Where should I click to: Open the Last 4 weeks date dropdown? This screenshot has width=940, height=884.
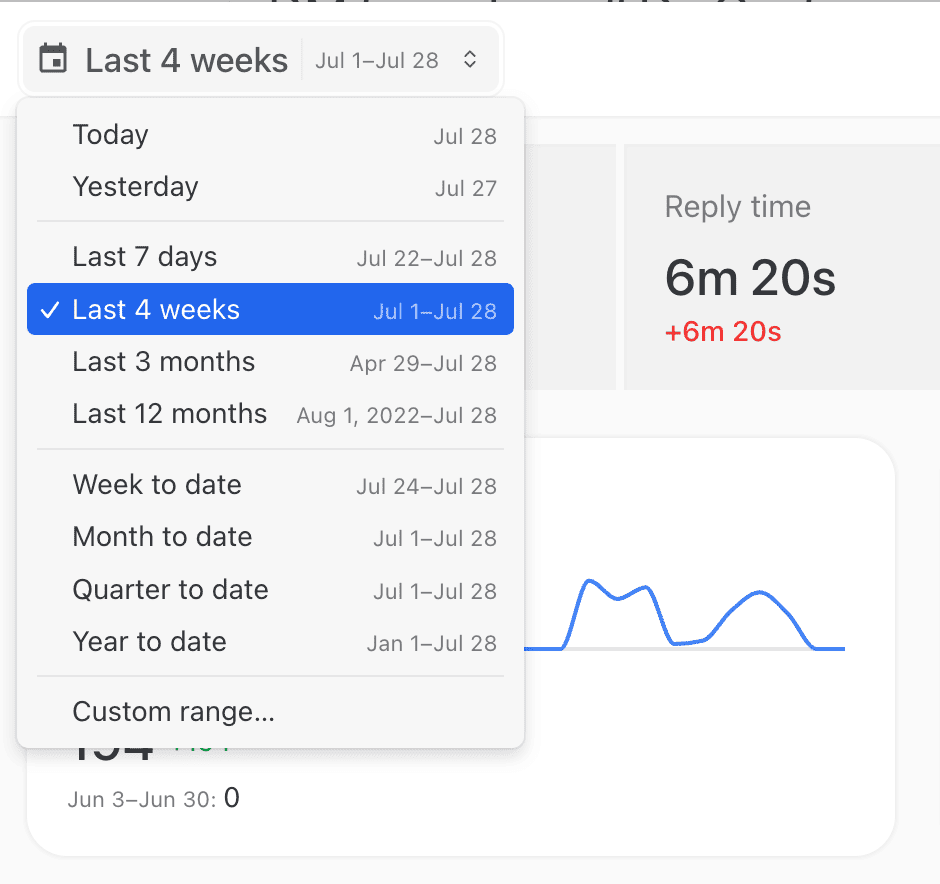(261, 59)
